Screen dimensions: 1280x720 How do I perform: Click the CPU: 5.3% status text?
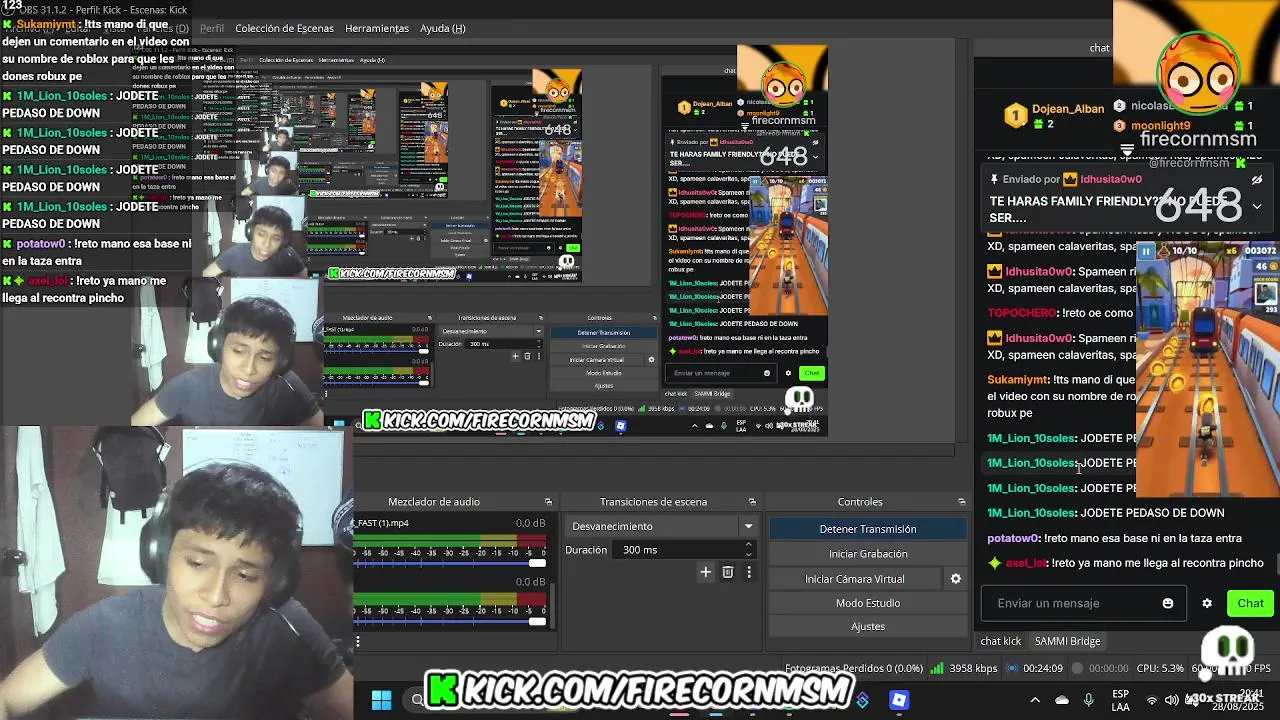click(1160, 668)
